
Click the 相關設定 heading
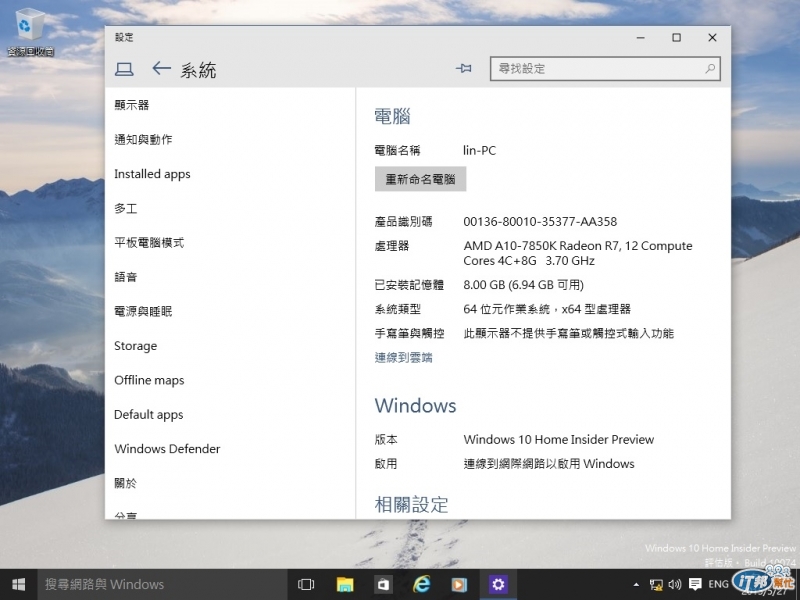tap(411, 505)
